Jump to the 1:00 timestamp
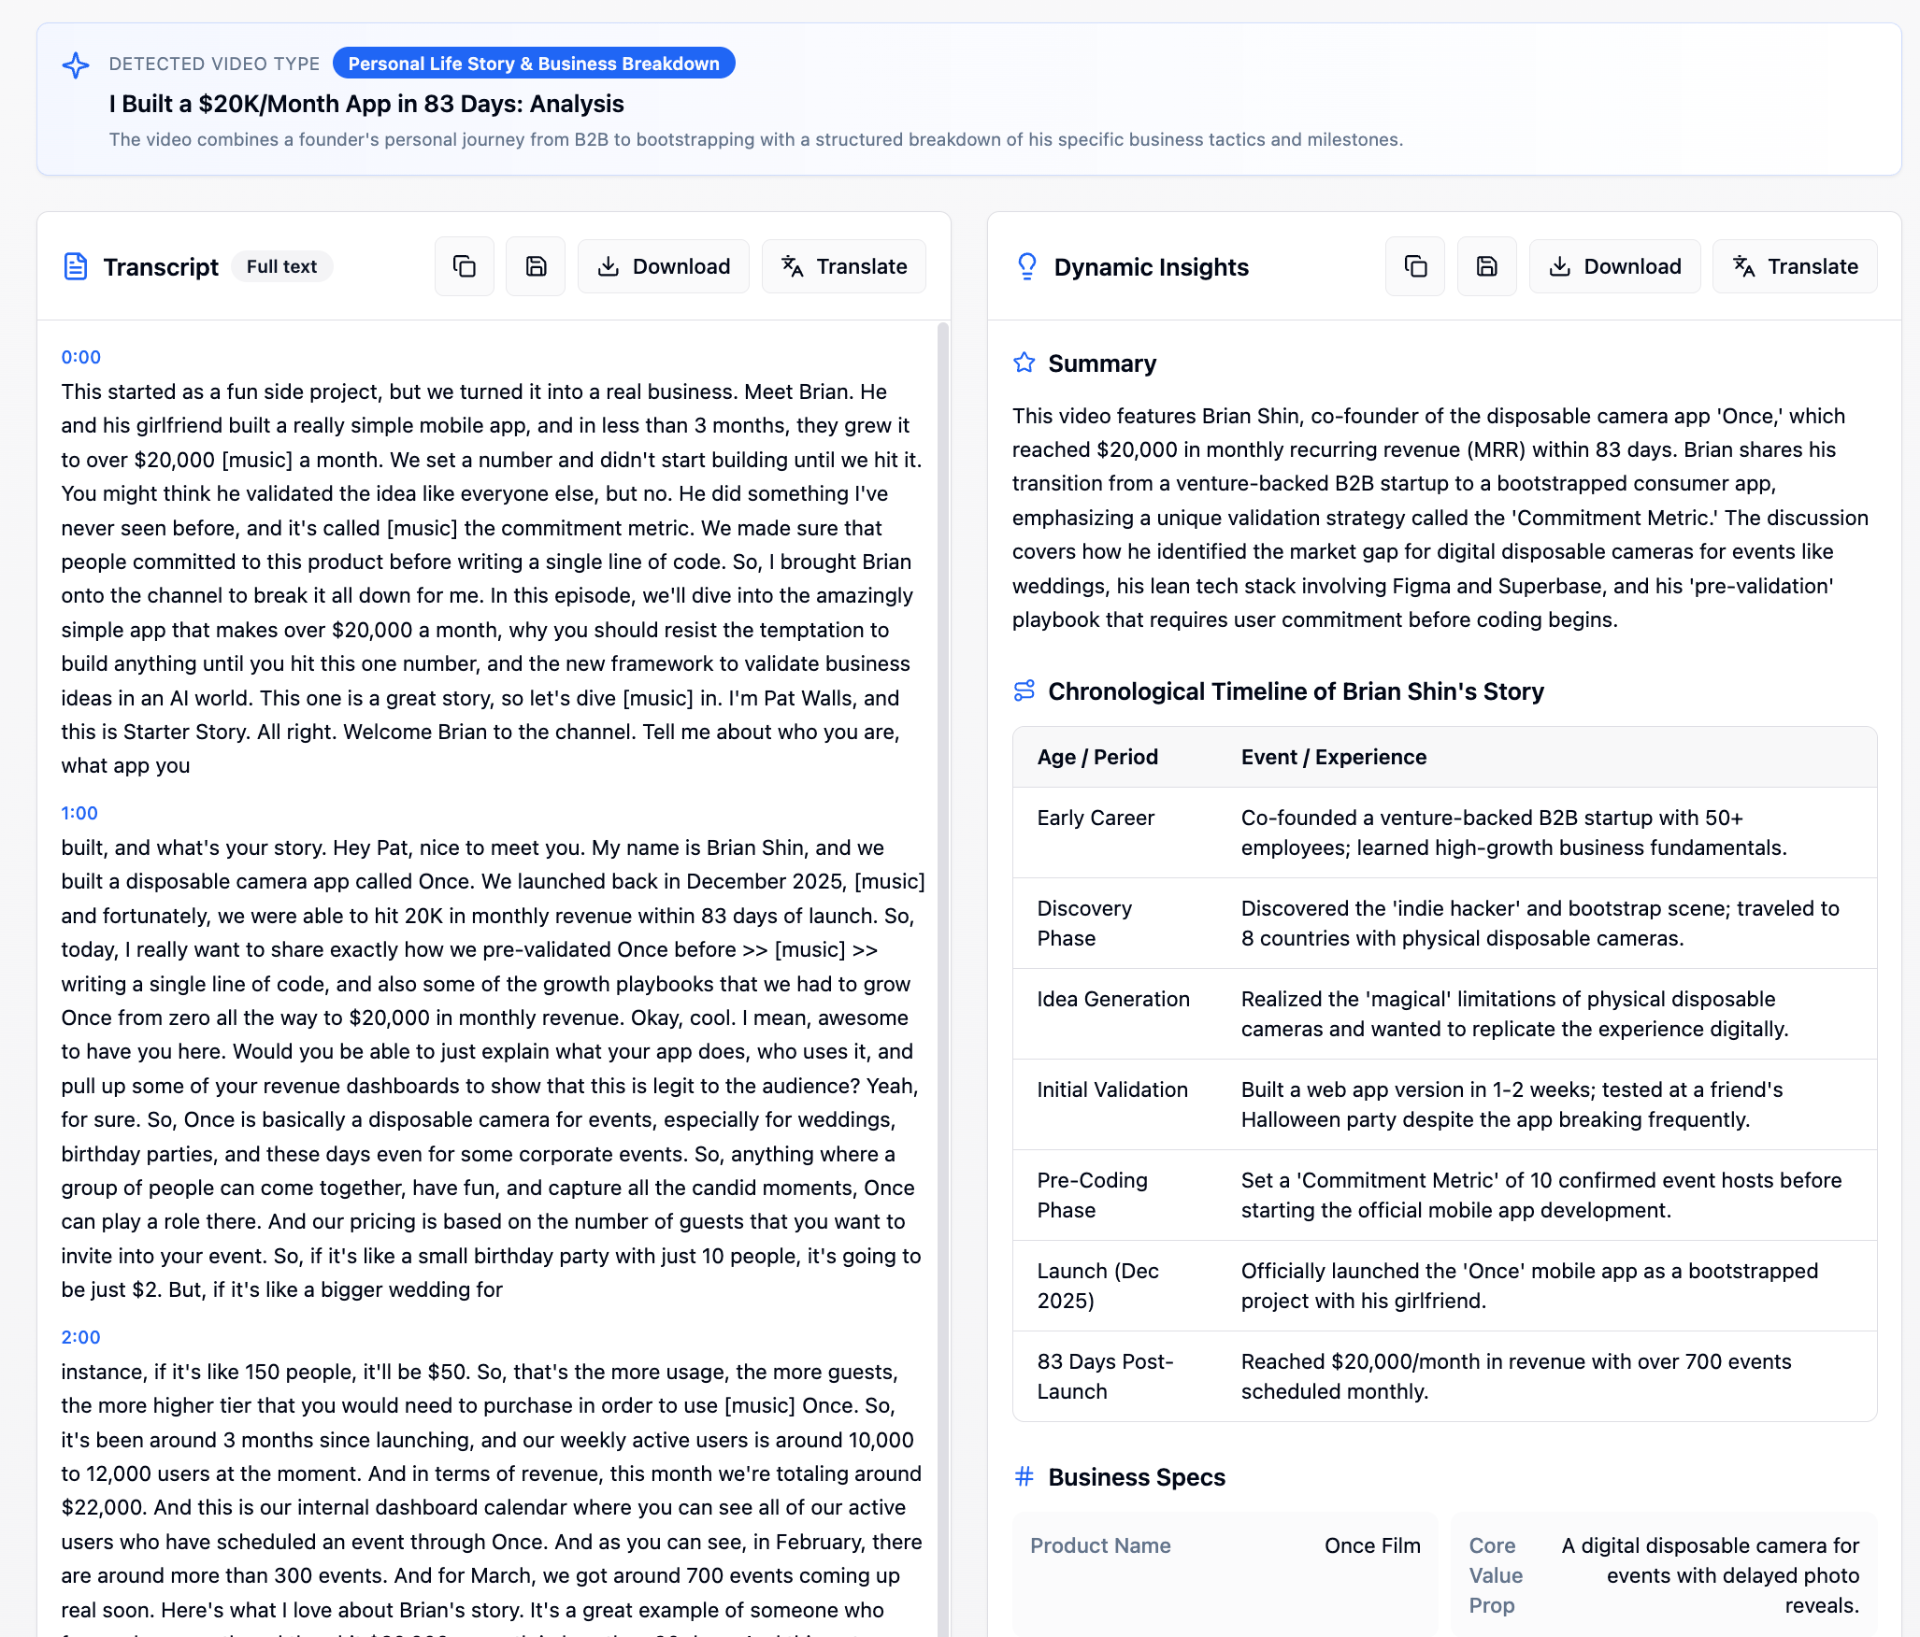This screenshot has height=1637, width=1920. pyautogui.click(x=79, y=813)
